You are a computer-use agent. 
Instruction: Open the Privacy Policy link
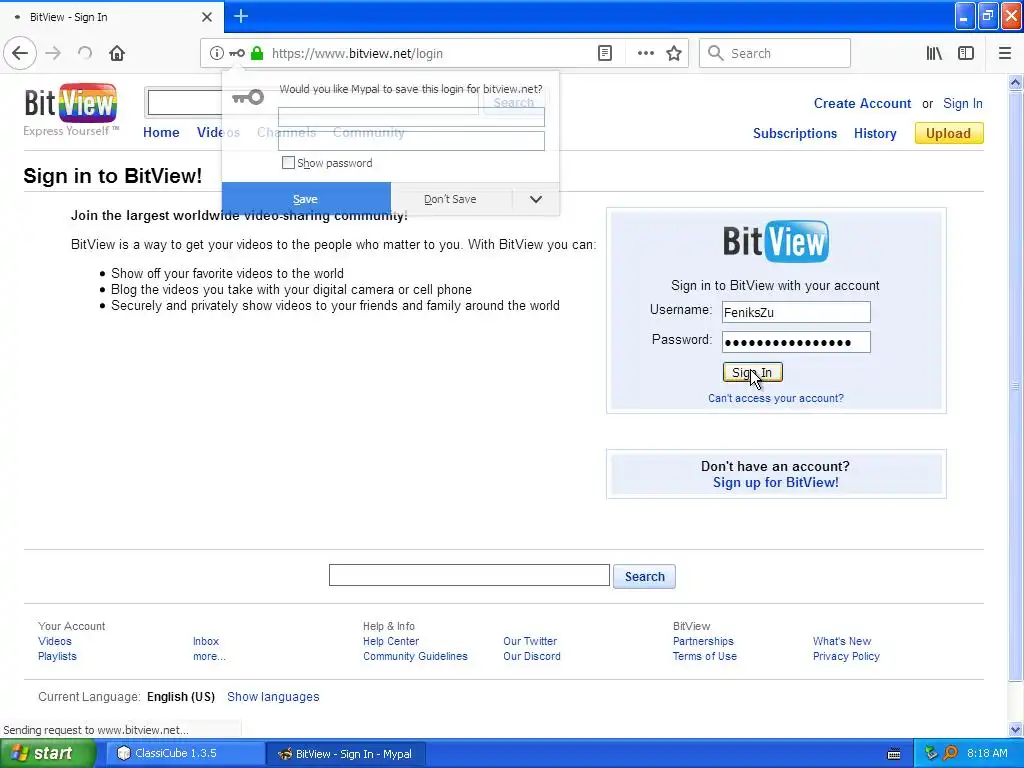coord(846,656)
